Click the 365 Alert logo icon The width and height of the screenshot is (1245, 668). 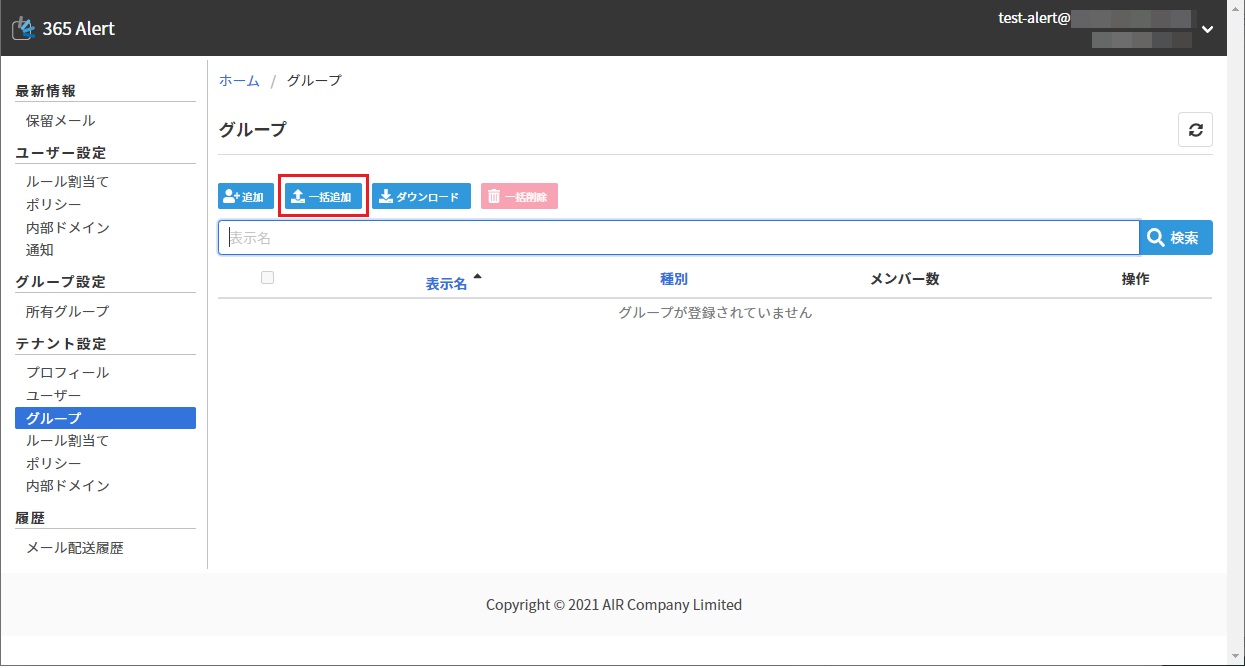24,29
